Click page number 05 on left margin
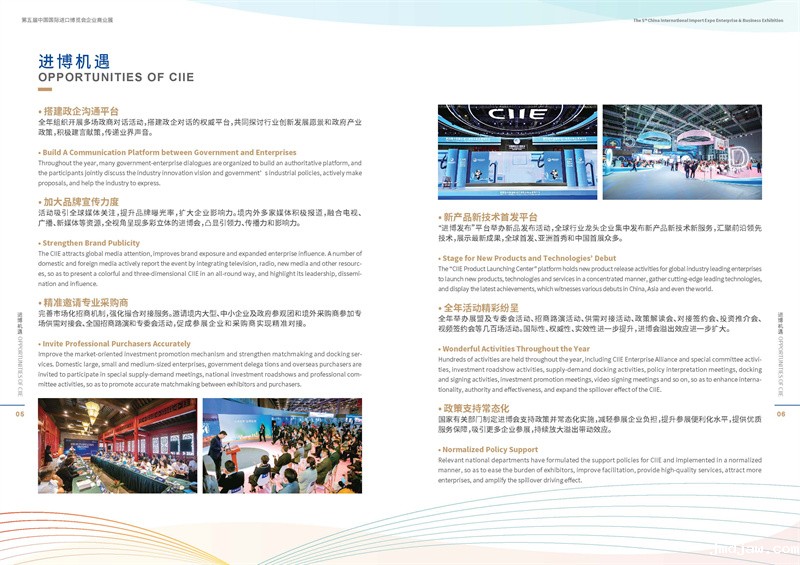Viewport: 800px width, 565px height. (x=19, y=413)
